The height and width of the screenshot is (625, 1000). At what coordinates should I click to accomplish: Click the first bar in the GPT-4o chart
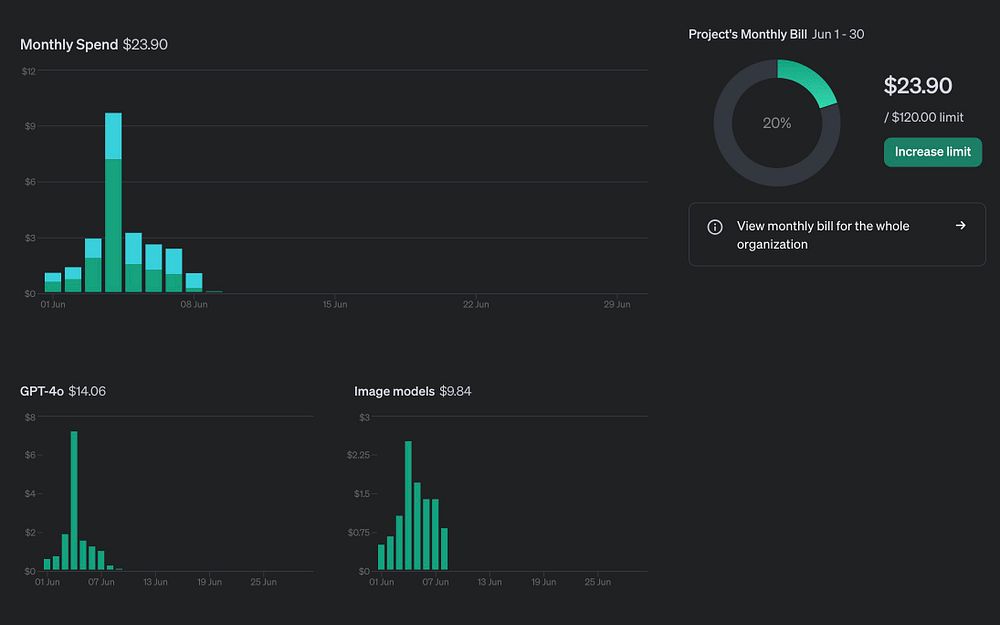click(x=47, y=565)
